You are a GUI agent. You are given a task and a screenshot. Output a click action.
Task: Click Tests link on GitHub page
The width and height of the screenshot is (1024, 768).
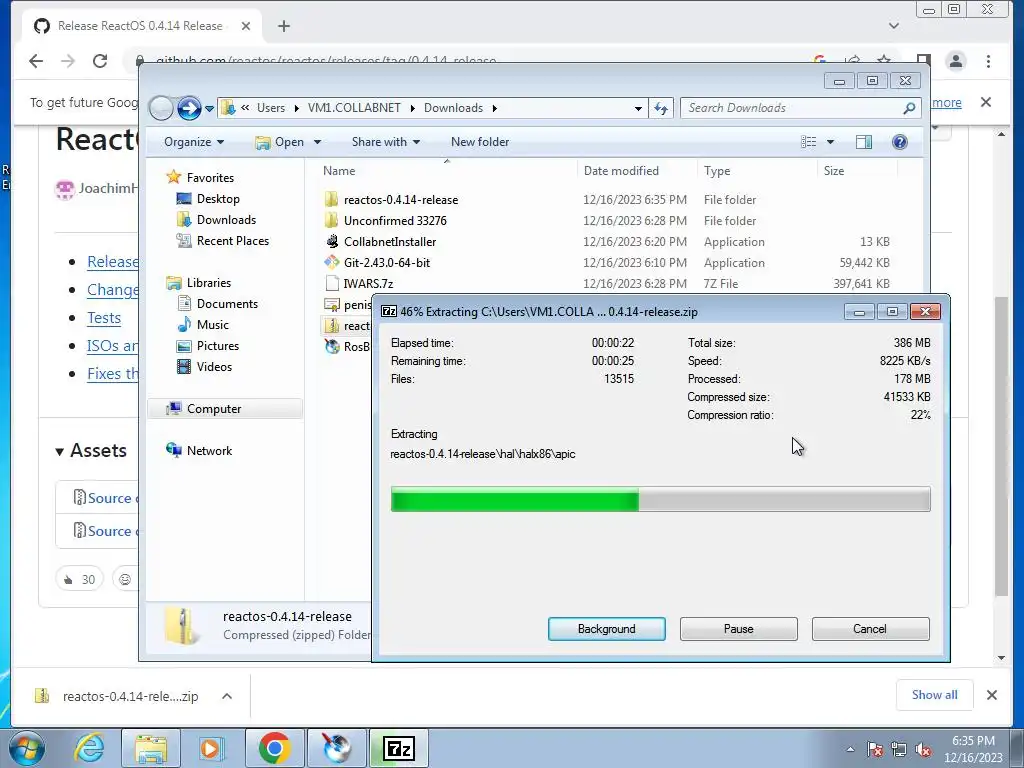104,317
